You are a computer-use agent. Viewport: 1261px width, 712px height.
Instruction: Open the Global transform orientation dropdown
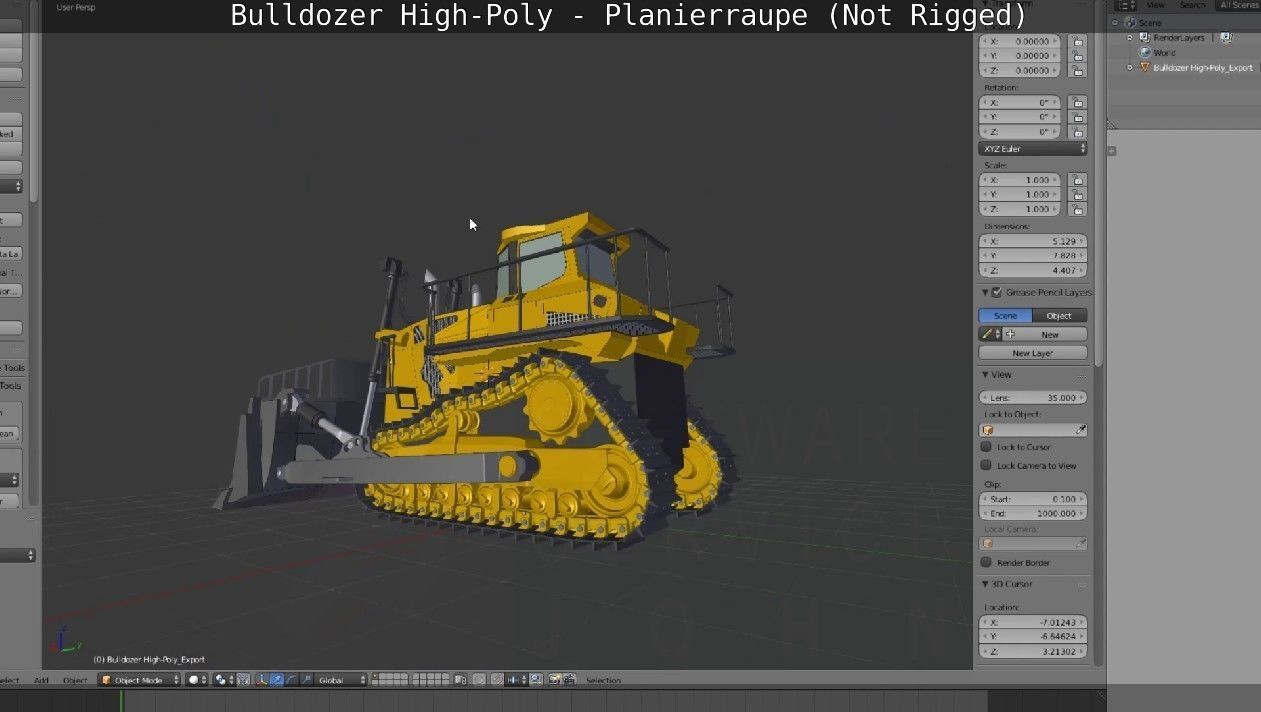coord(342,680)
